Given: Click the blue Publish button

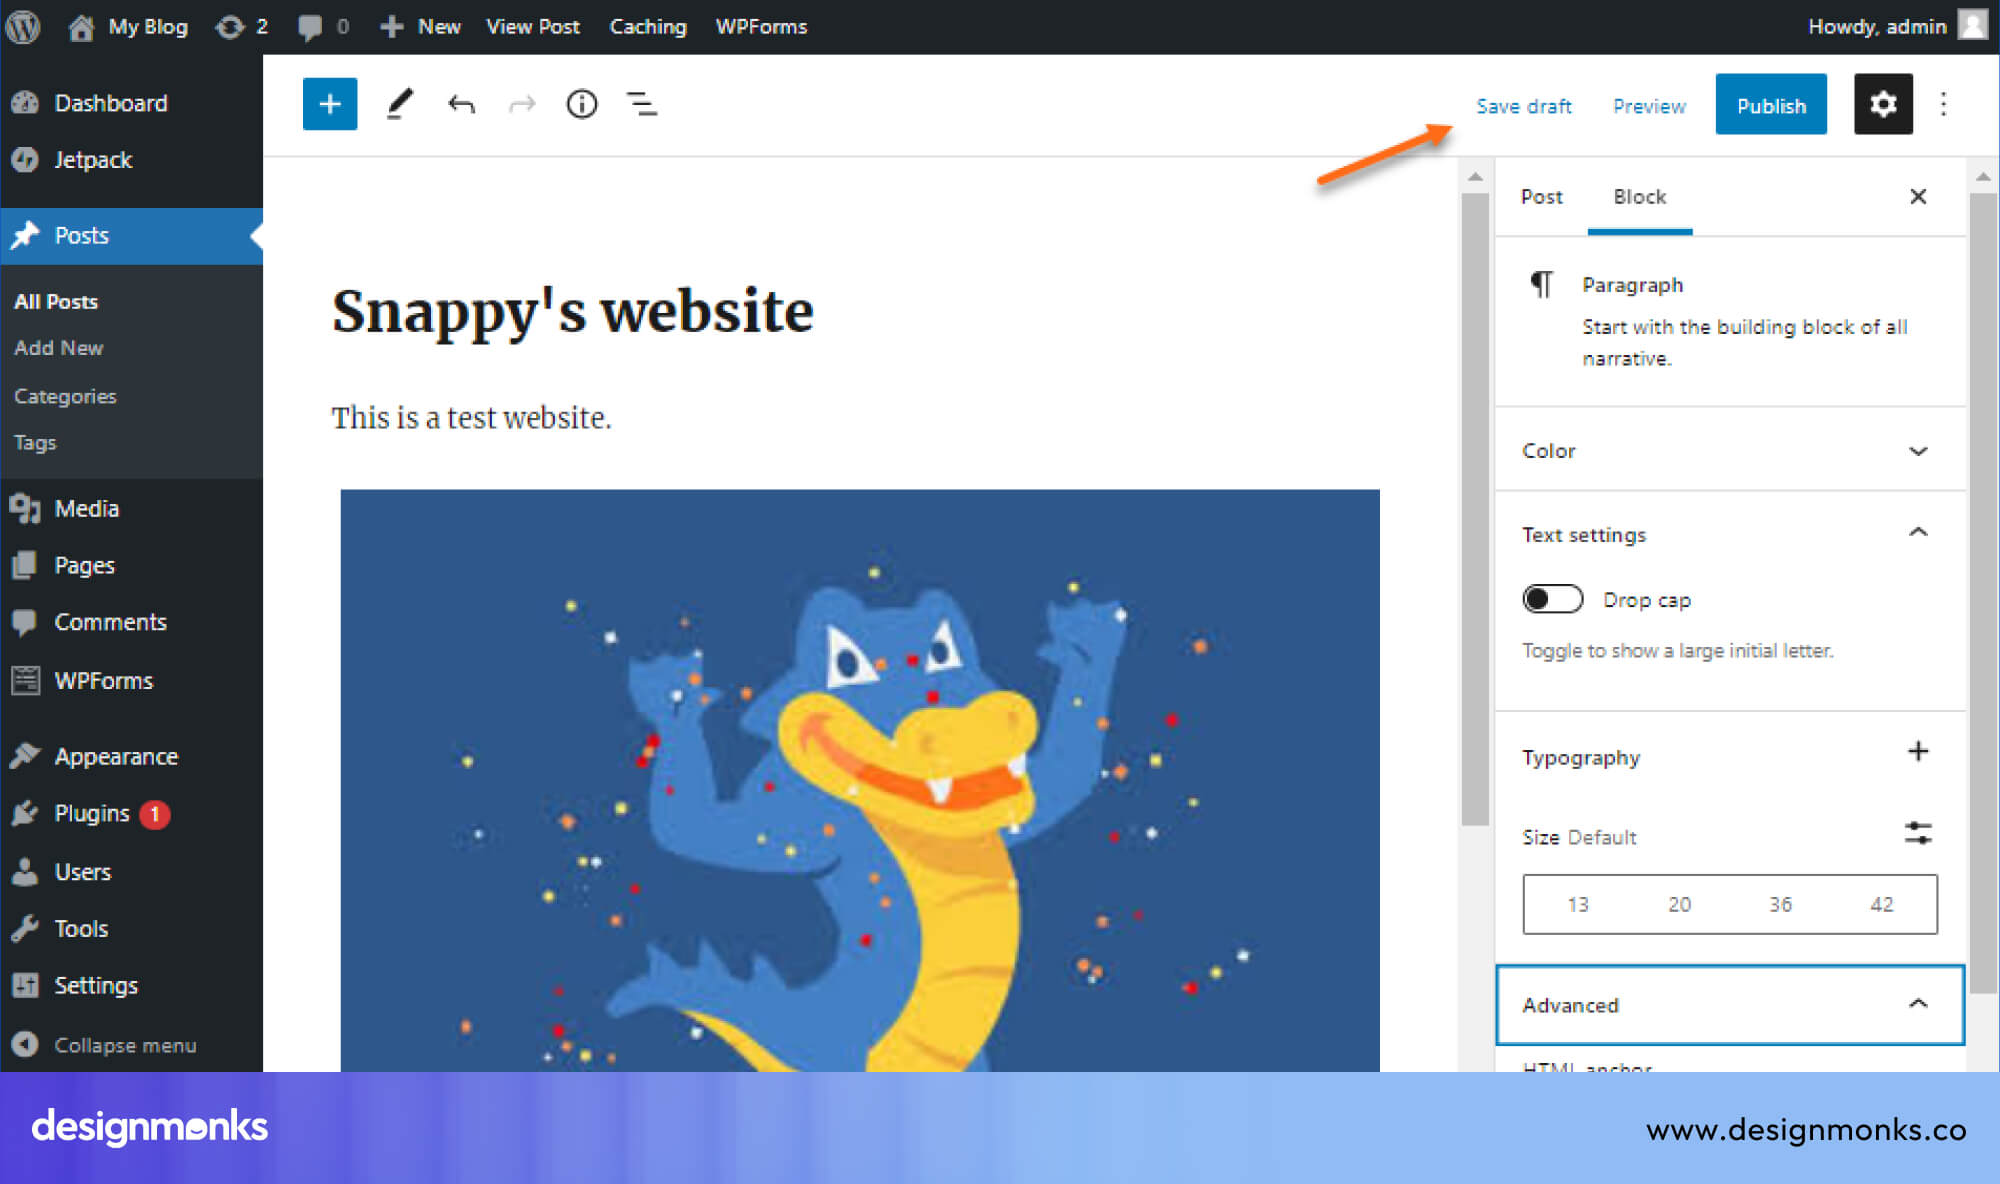Looking at the screenshot, I should pyautogui.click(x=1771, y=104).
